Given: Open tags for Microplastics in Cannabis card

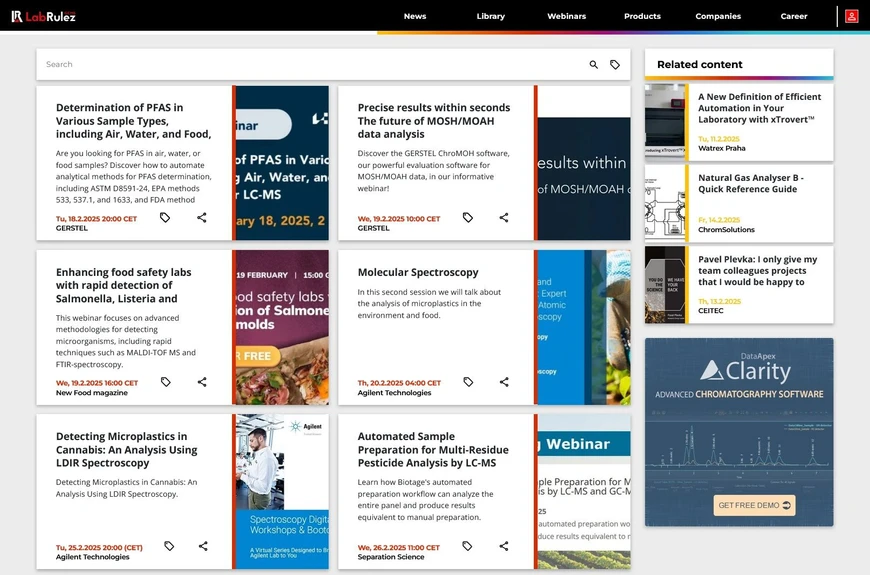Looking at the screenshot, I should click(169, 546).
